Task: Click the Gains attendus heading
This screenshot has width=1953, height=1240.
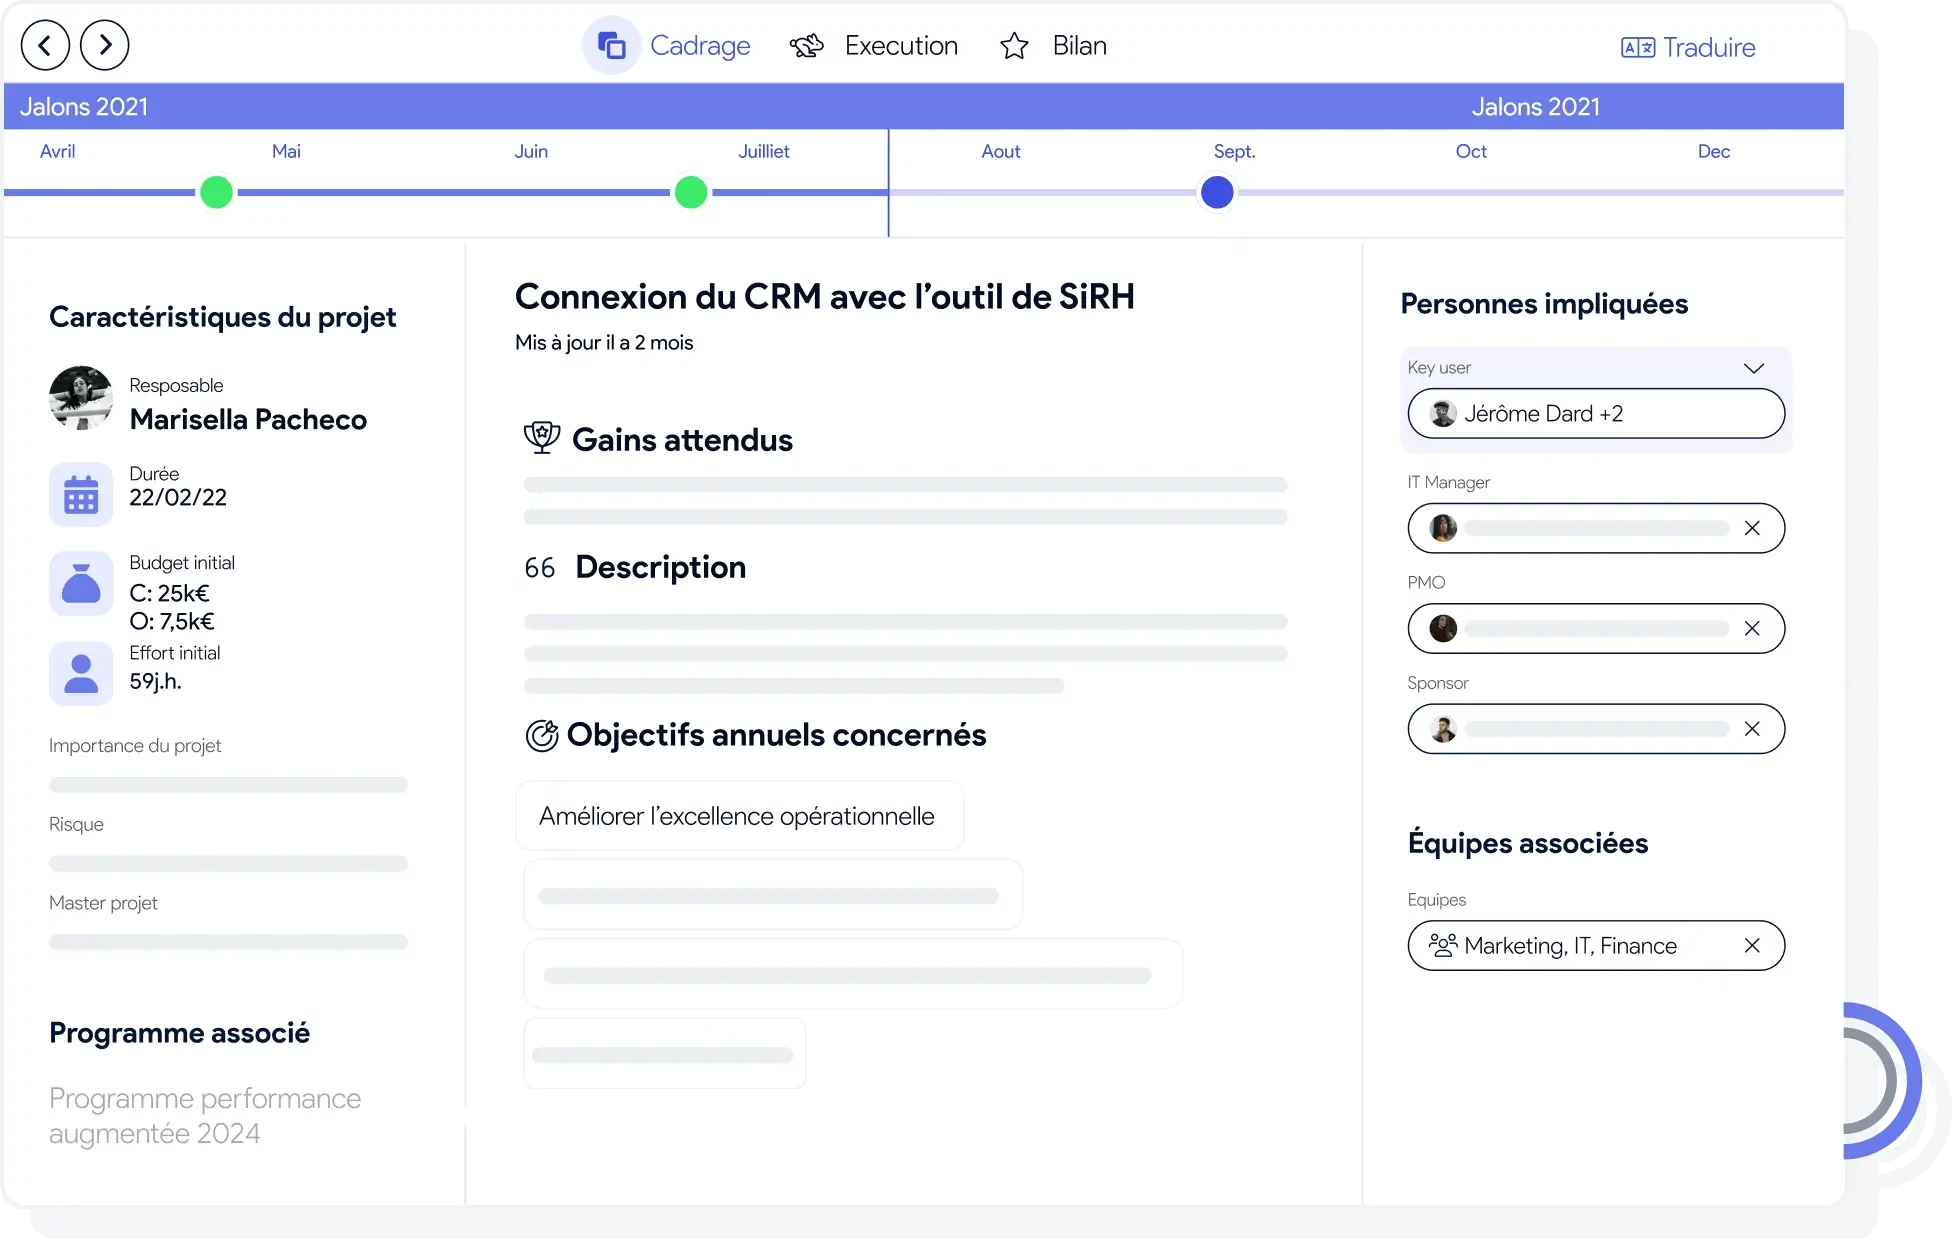Action: [x=682, y=439]
